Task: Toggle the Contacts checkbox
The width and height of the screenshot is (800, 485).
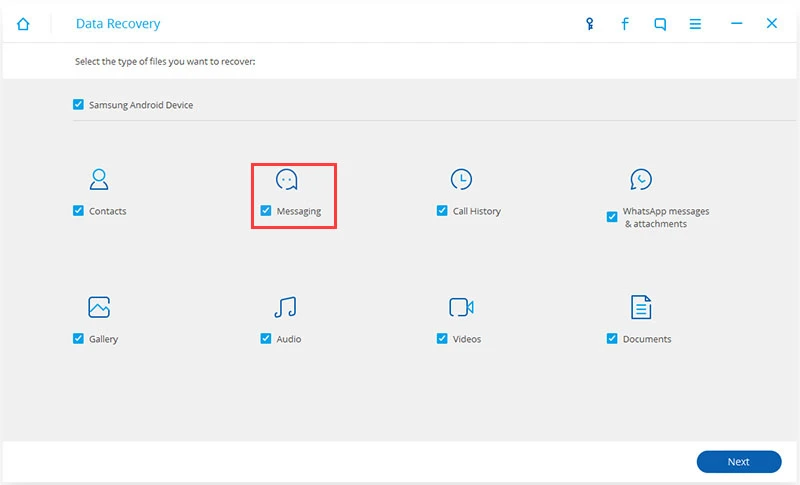Action: pos(79,211)
